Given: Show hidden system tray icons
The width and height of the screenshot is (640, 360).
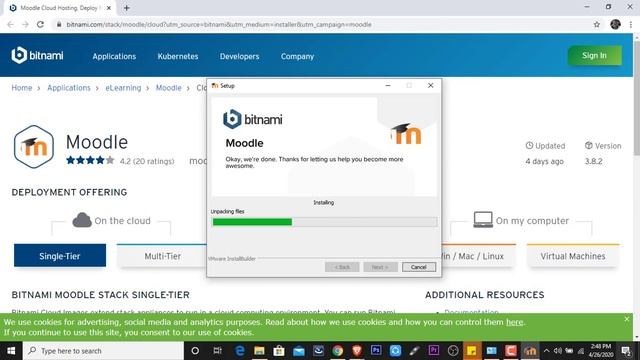Looking at the screenshot, I should pyautogui.click(x=547, y=351).
